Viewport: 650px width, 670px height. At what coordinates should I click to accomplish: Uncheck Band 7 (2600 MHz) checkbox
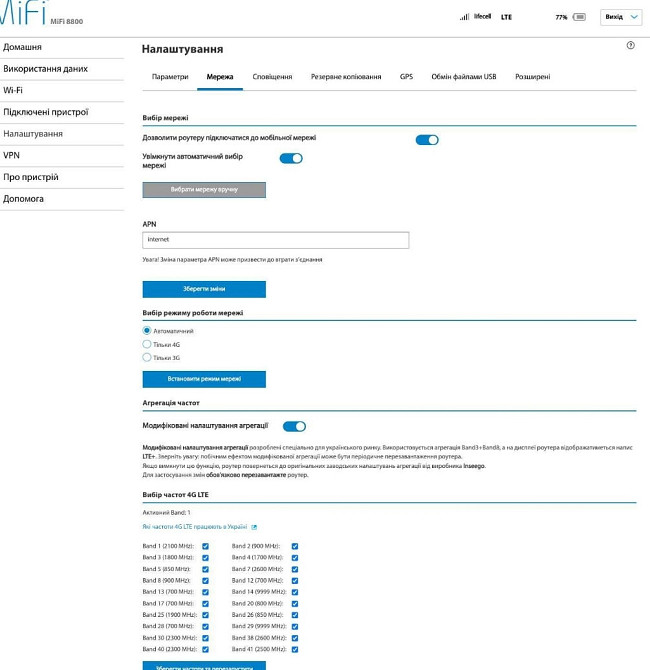coord(295,569)
